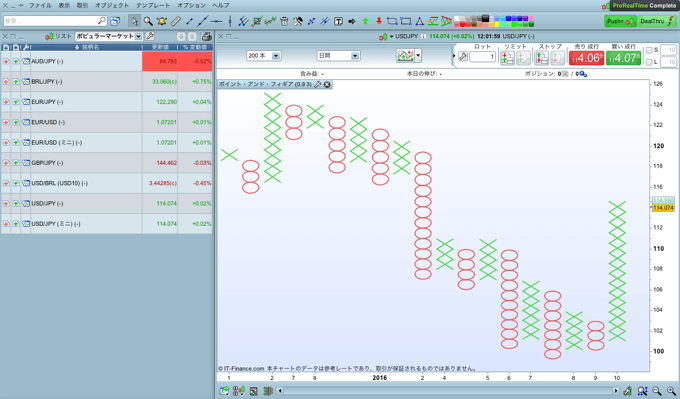This screenshot has width=680, height=399.
Task: Select the red down arrow drawing tool
Action: (379, 21)
